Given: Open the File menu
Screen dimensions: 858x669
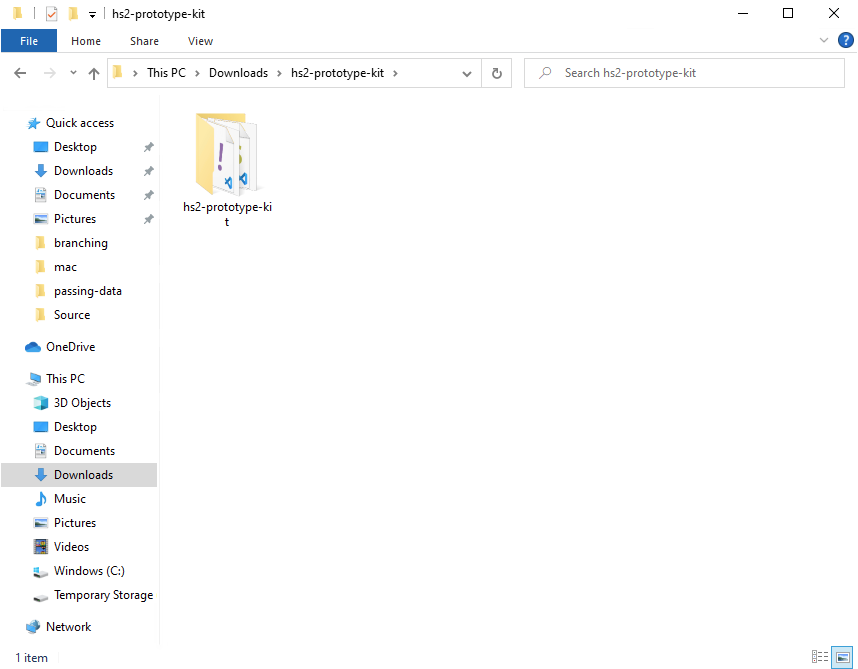Looking at the screenshot, I should coord(29,41).
